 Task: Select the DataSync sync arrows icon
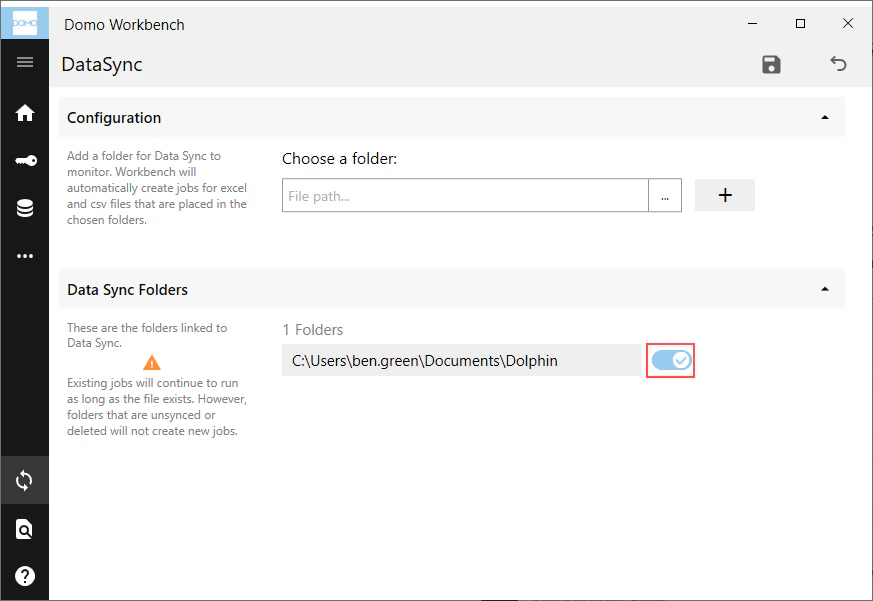(24, 480)
